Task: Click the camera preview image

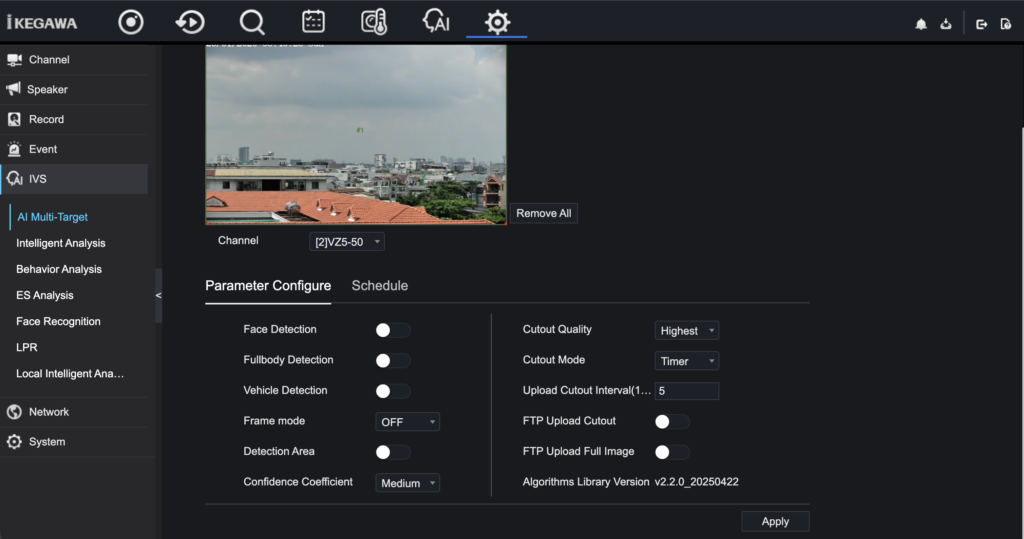Action: coord(356,135)
